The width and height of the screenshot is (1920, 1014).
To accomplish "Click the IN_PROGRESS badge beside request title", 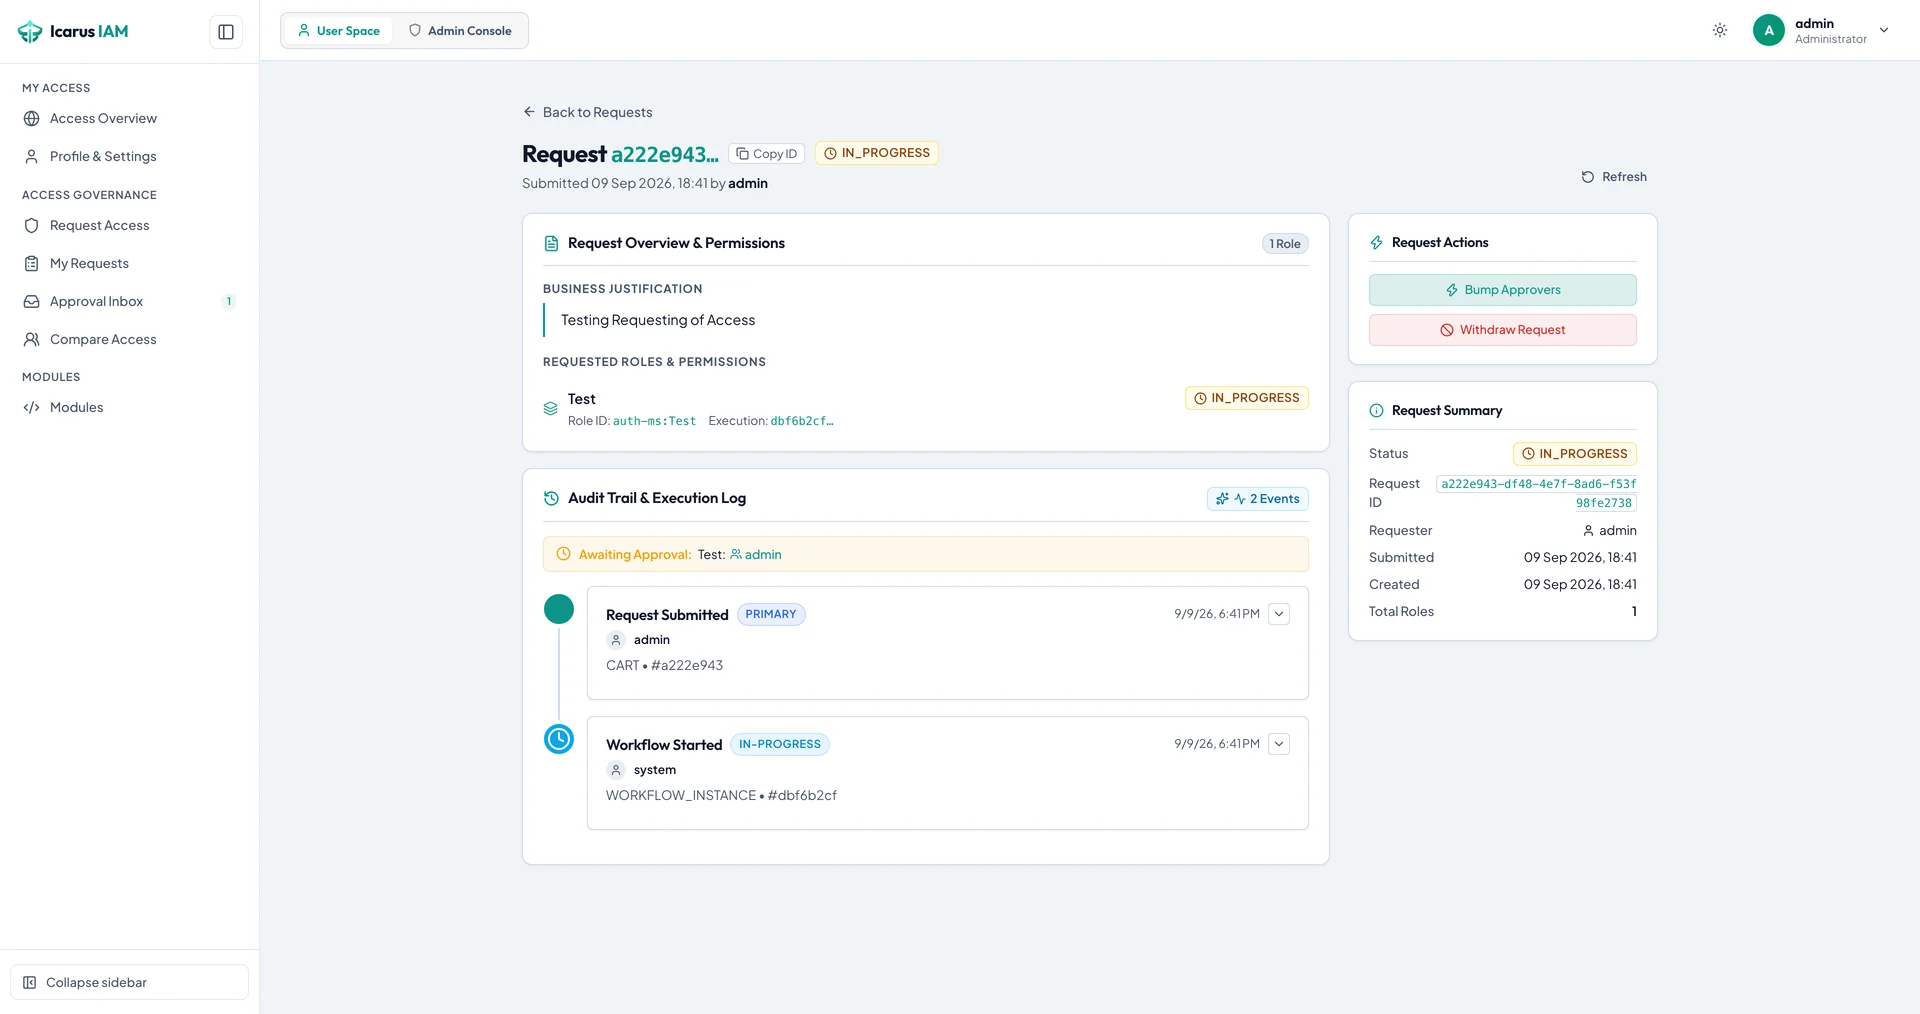I will [877, 153].
